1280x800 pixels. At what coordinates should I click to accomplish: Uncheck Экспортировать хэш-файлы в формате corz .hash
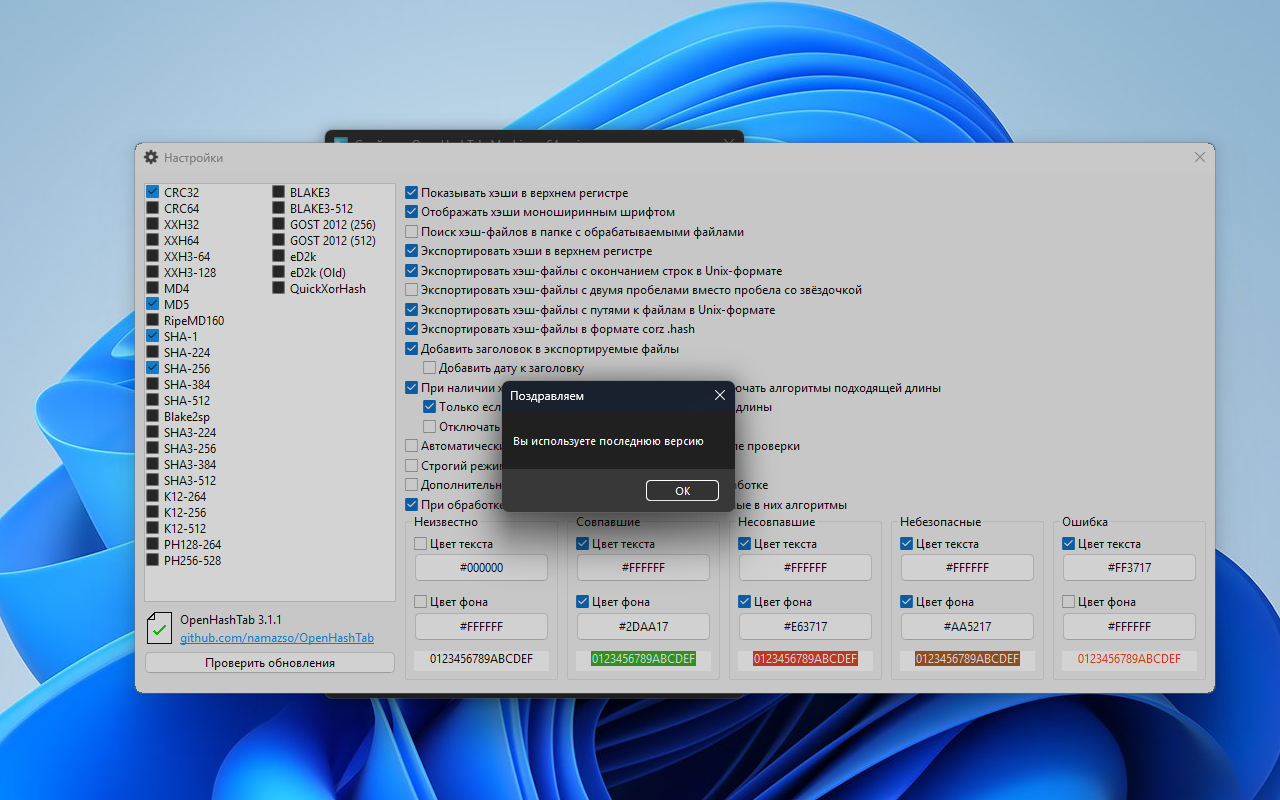pos(412,329)
